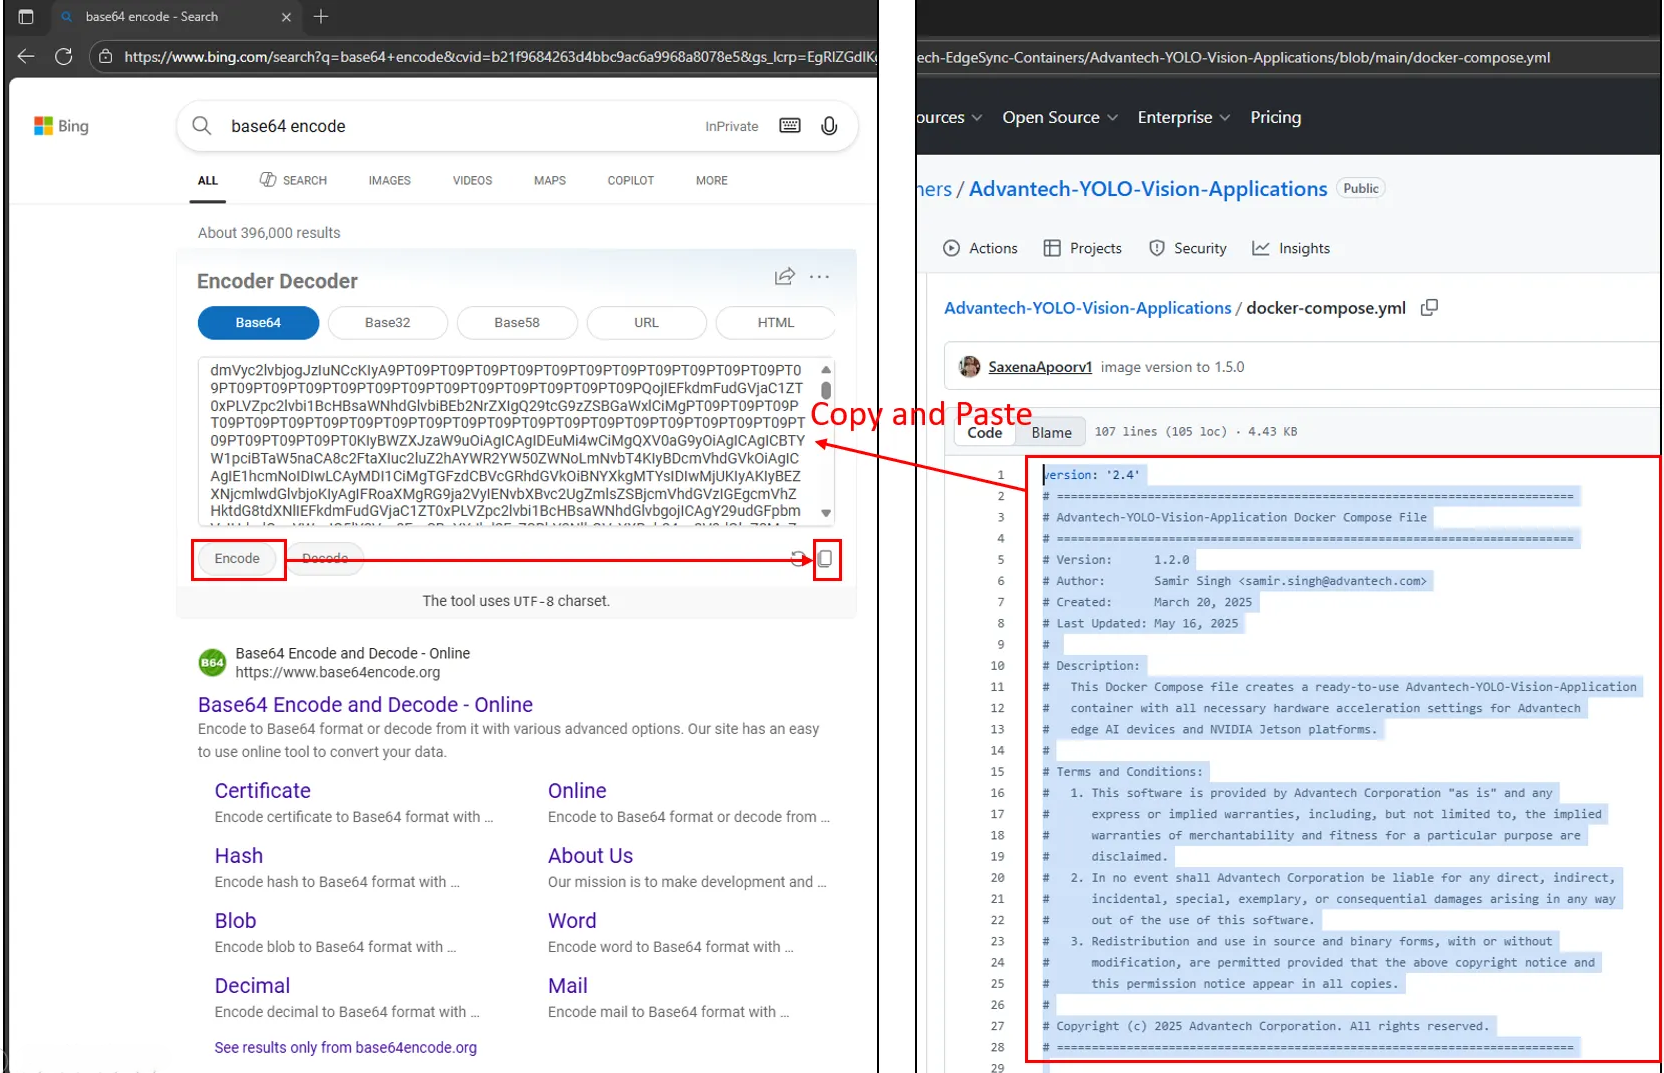Screen dimensions: 1664x1073
Task: Open the on-screen keyboard icon in search bar
Action: [789, 125]
